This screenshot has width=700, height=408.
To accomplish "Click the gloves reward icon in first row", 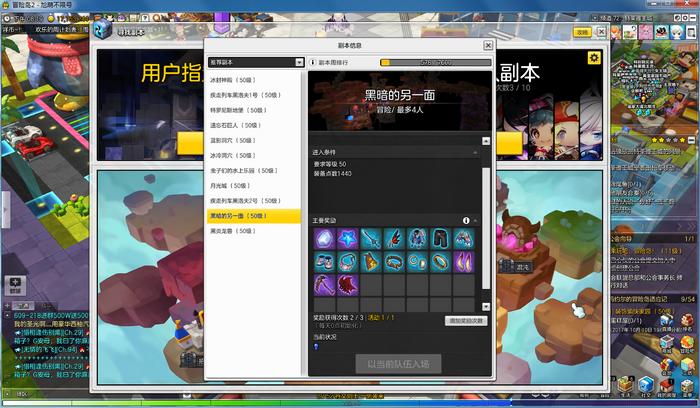I will point(464,239).
